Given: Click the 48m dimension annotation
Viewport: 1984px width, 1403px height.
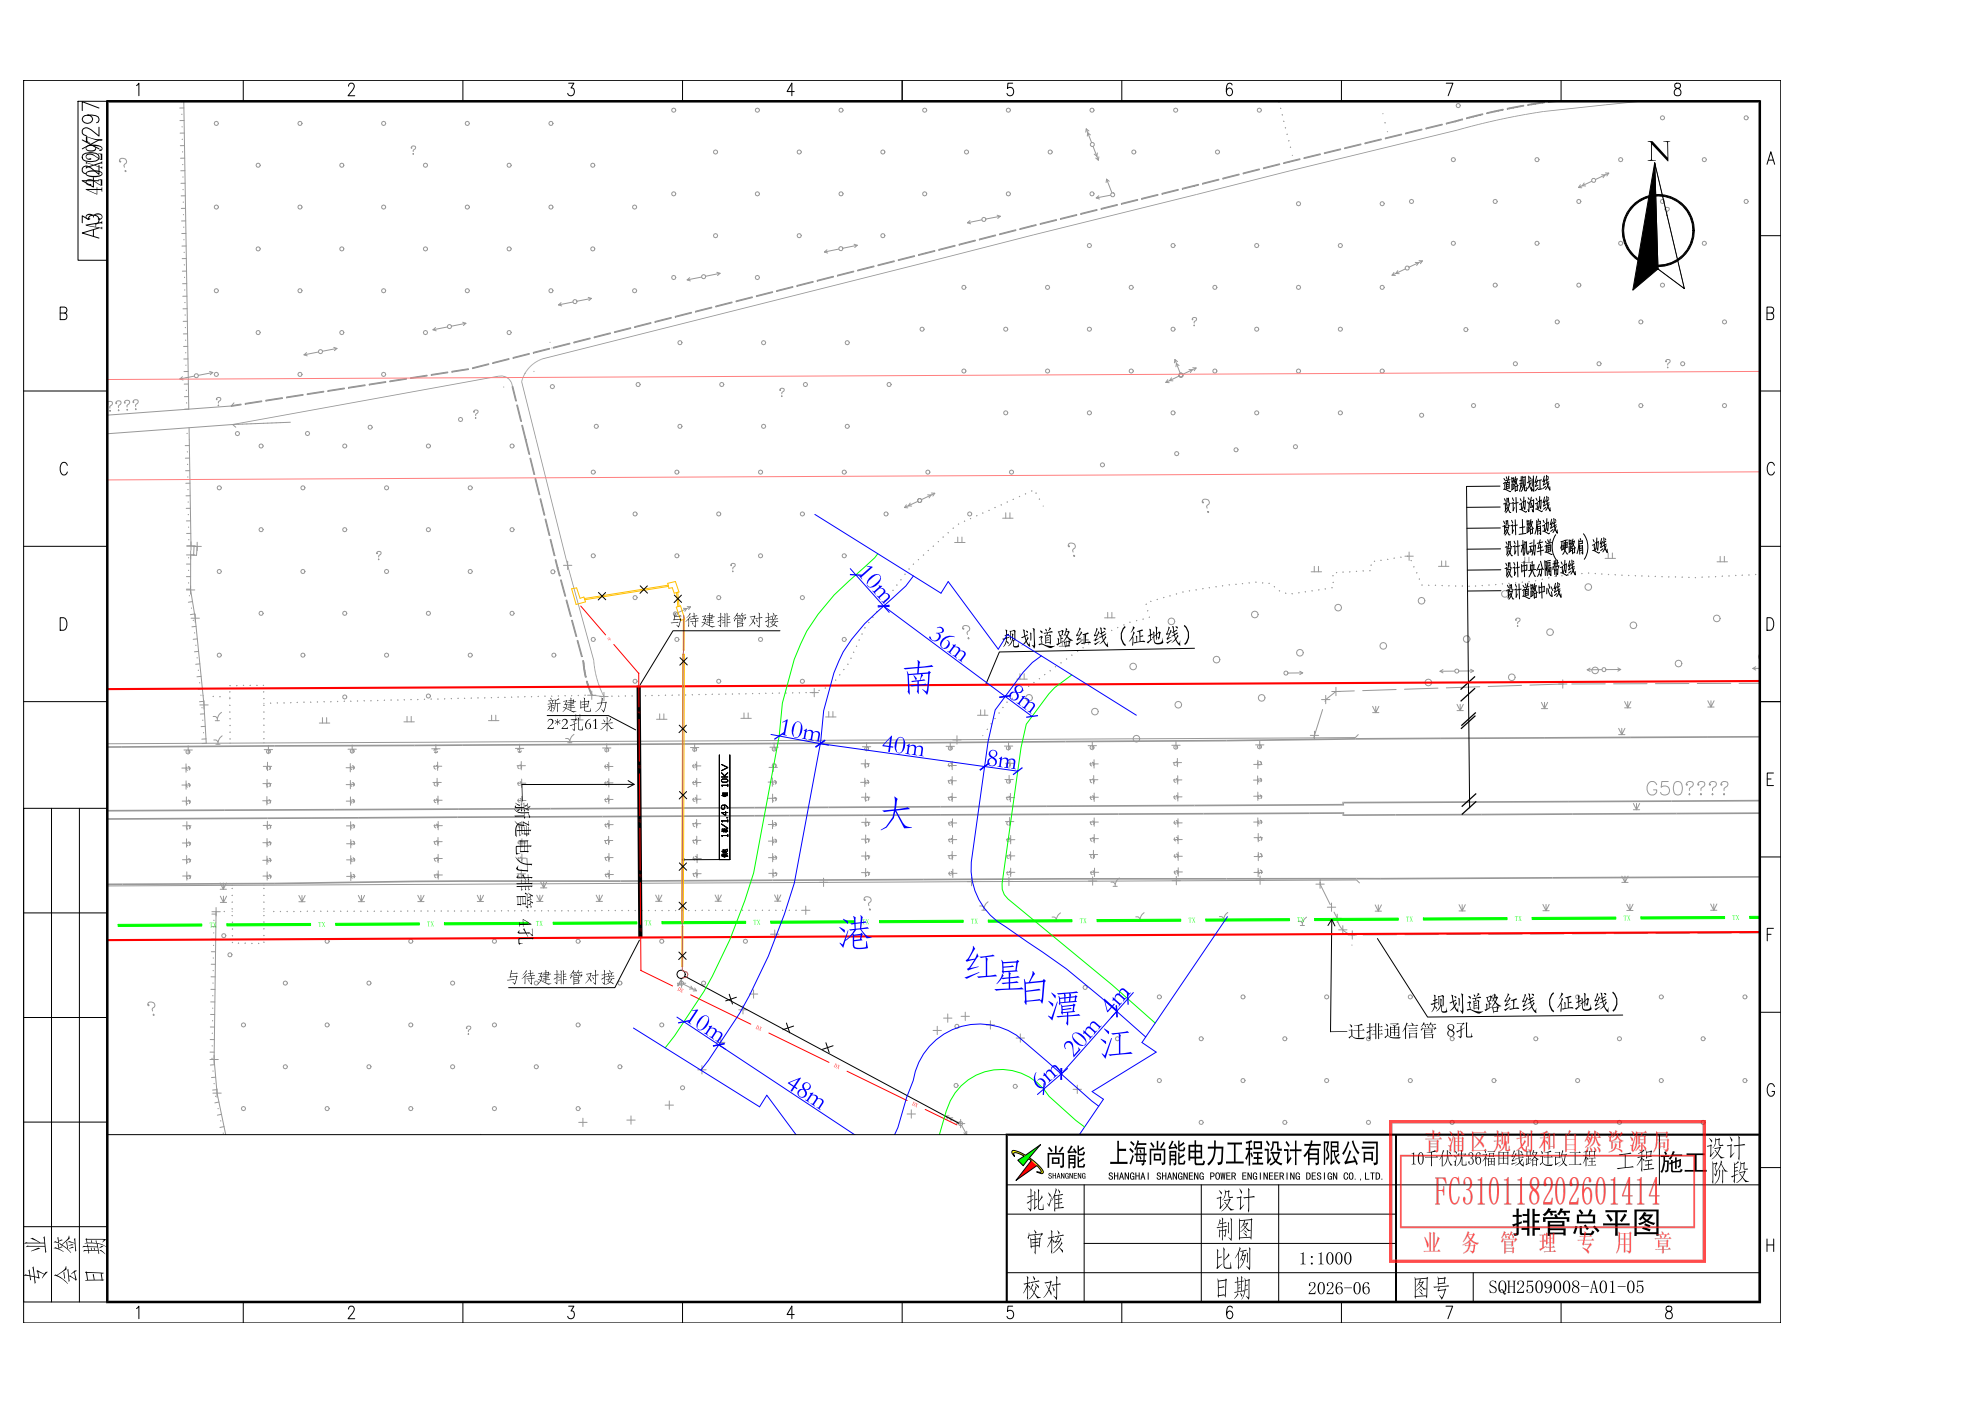Looking at the screenshot, I should click(806, 1092).
